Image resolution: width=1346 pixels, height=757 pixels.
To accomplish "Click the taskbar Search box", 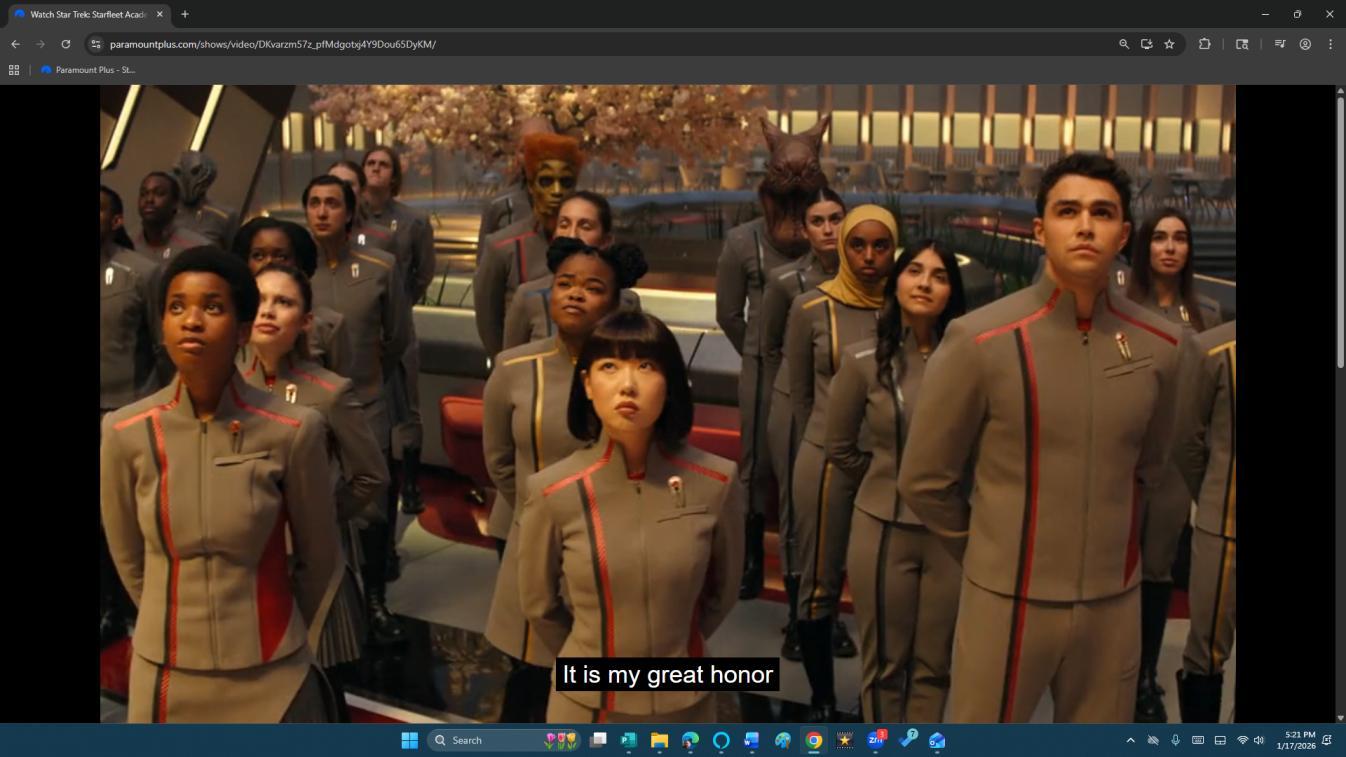I will [x=503, y=740].
